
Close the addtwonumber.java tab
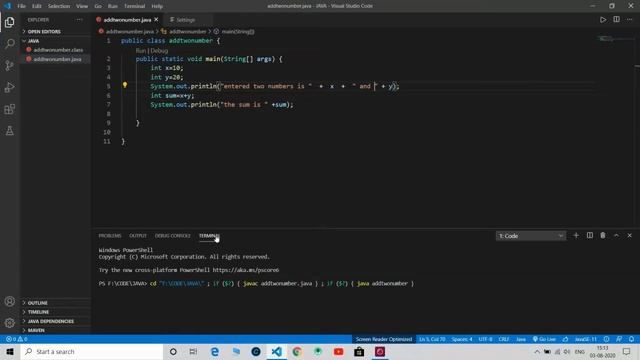point(156,20)
